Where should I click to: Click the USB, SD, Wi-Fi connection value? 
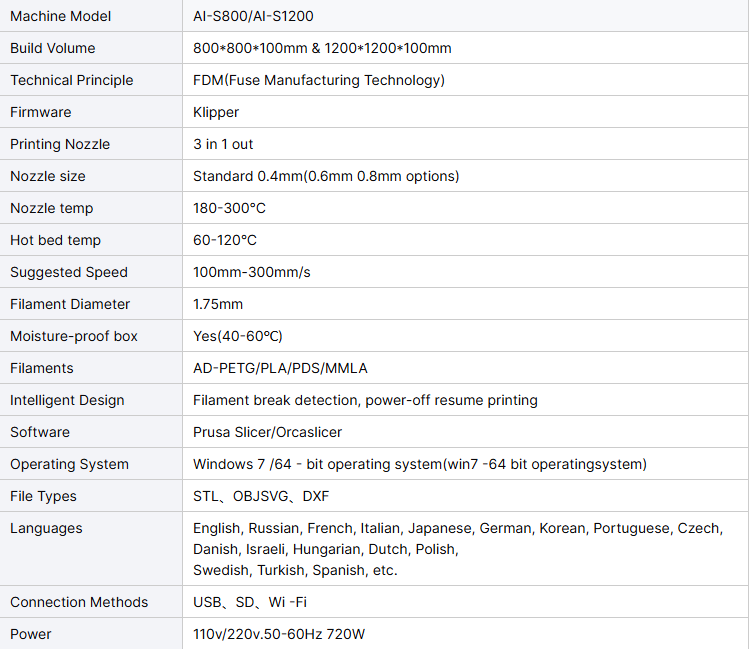coord(248,602)
